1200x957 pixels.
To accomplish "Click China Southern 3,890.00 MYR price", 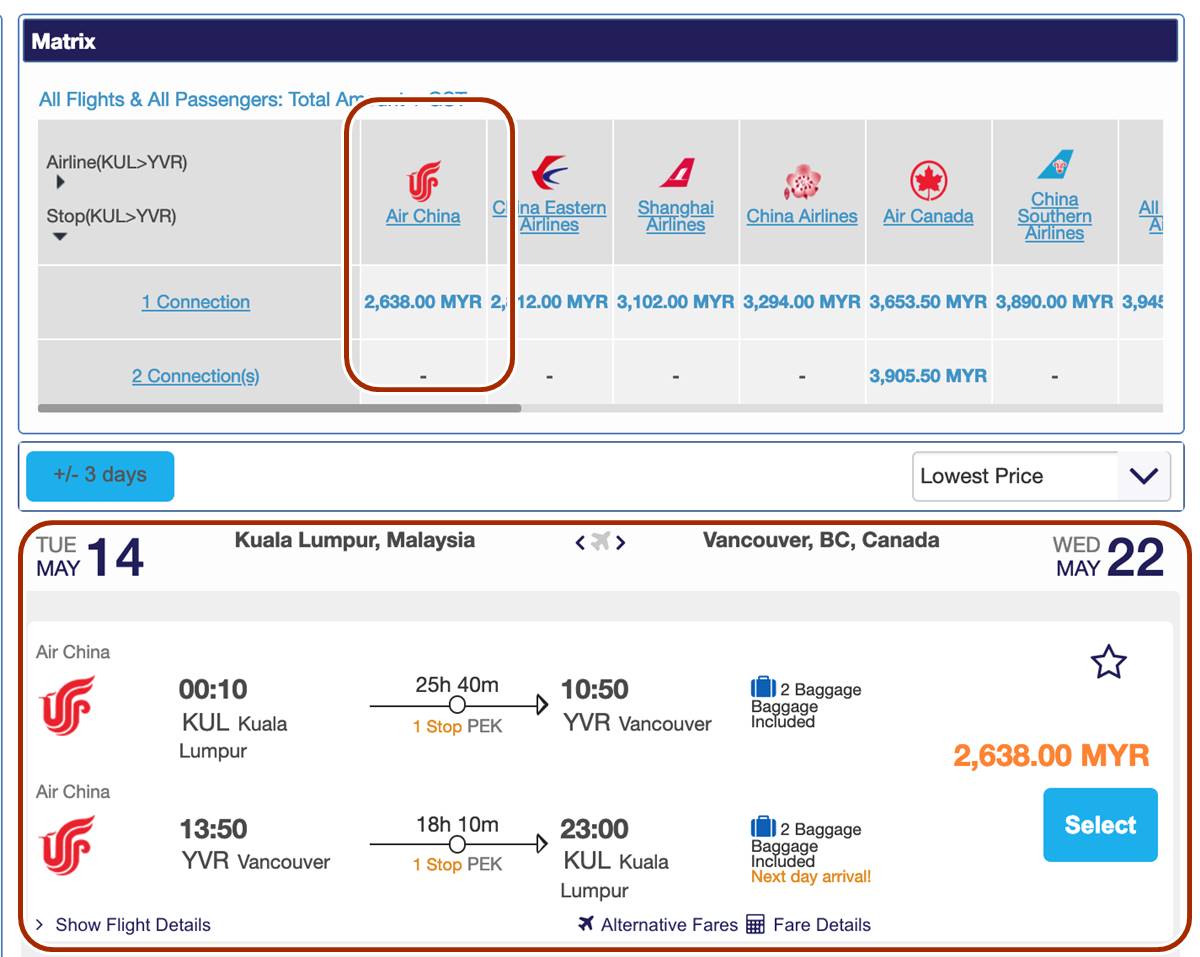I will tap(1054, 301).
